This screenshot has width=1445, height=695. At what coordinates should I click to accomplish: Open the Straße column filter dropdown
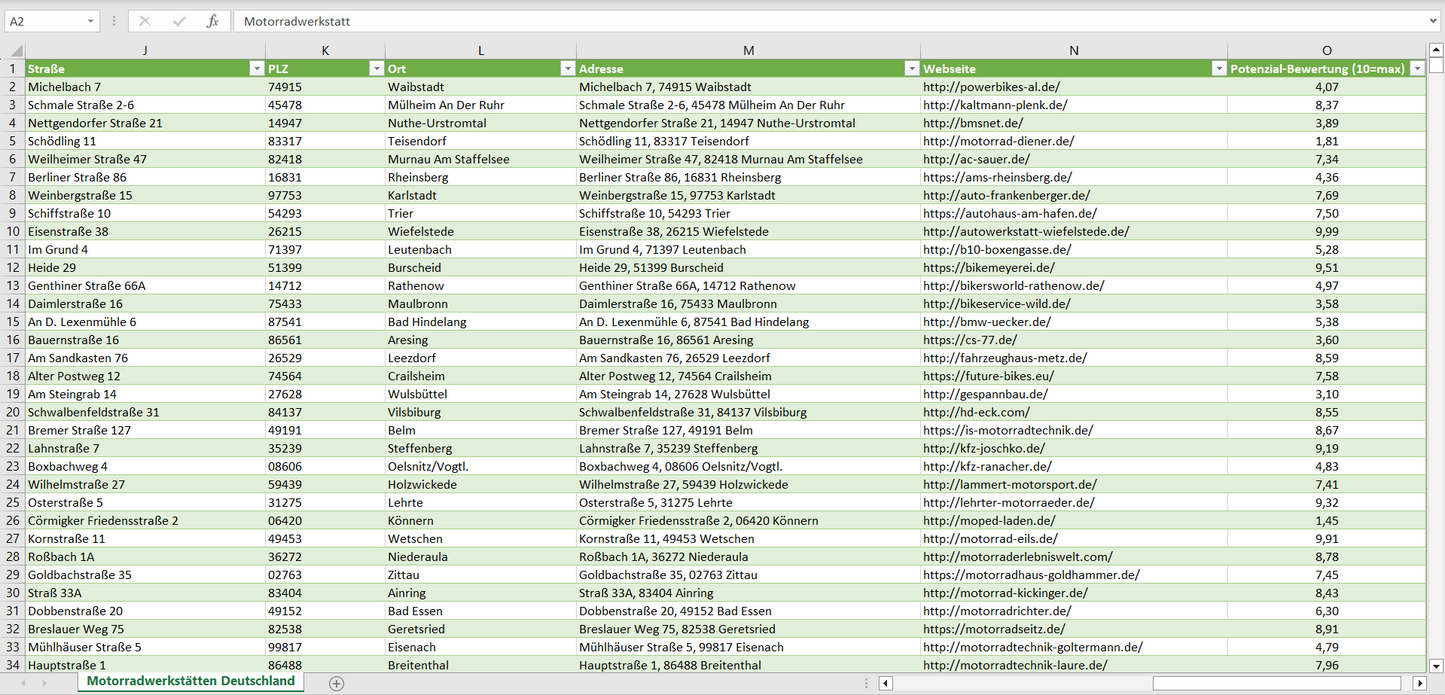tap(256, 69)
